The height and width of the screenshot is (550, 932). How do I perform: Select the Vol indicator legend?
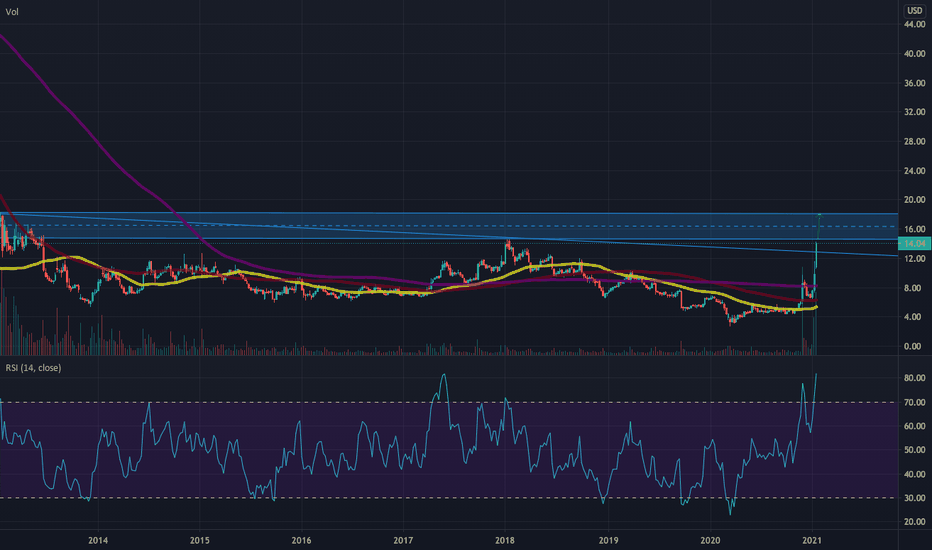click(x=12, y=12)
